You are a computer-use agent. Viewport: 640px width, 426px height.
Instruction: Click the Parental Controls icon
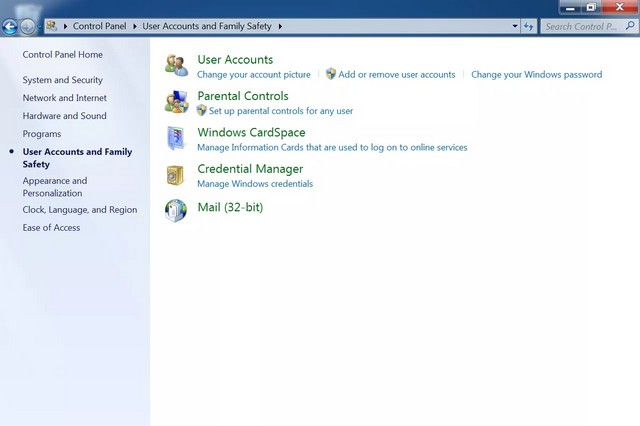click(176, 102)
